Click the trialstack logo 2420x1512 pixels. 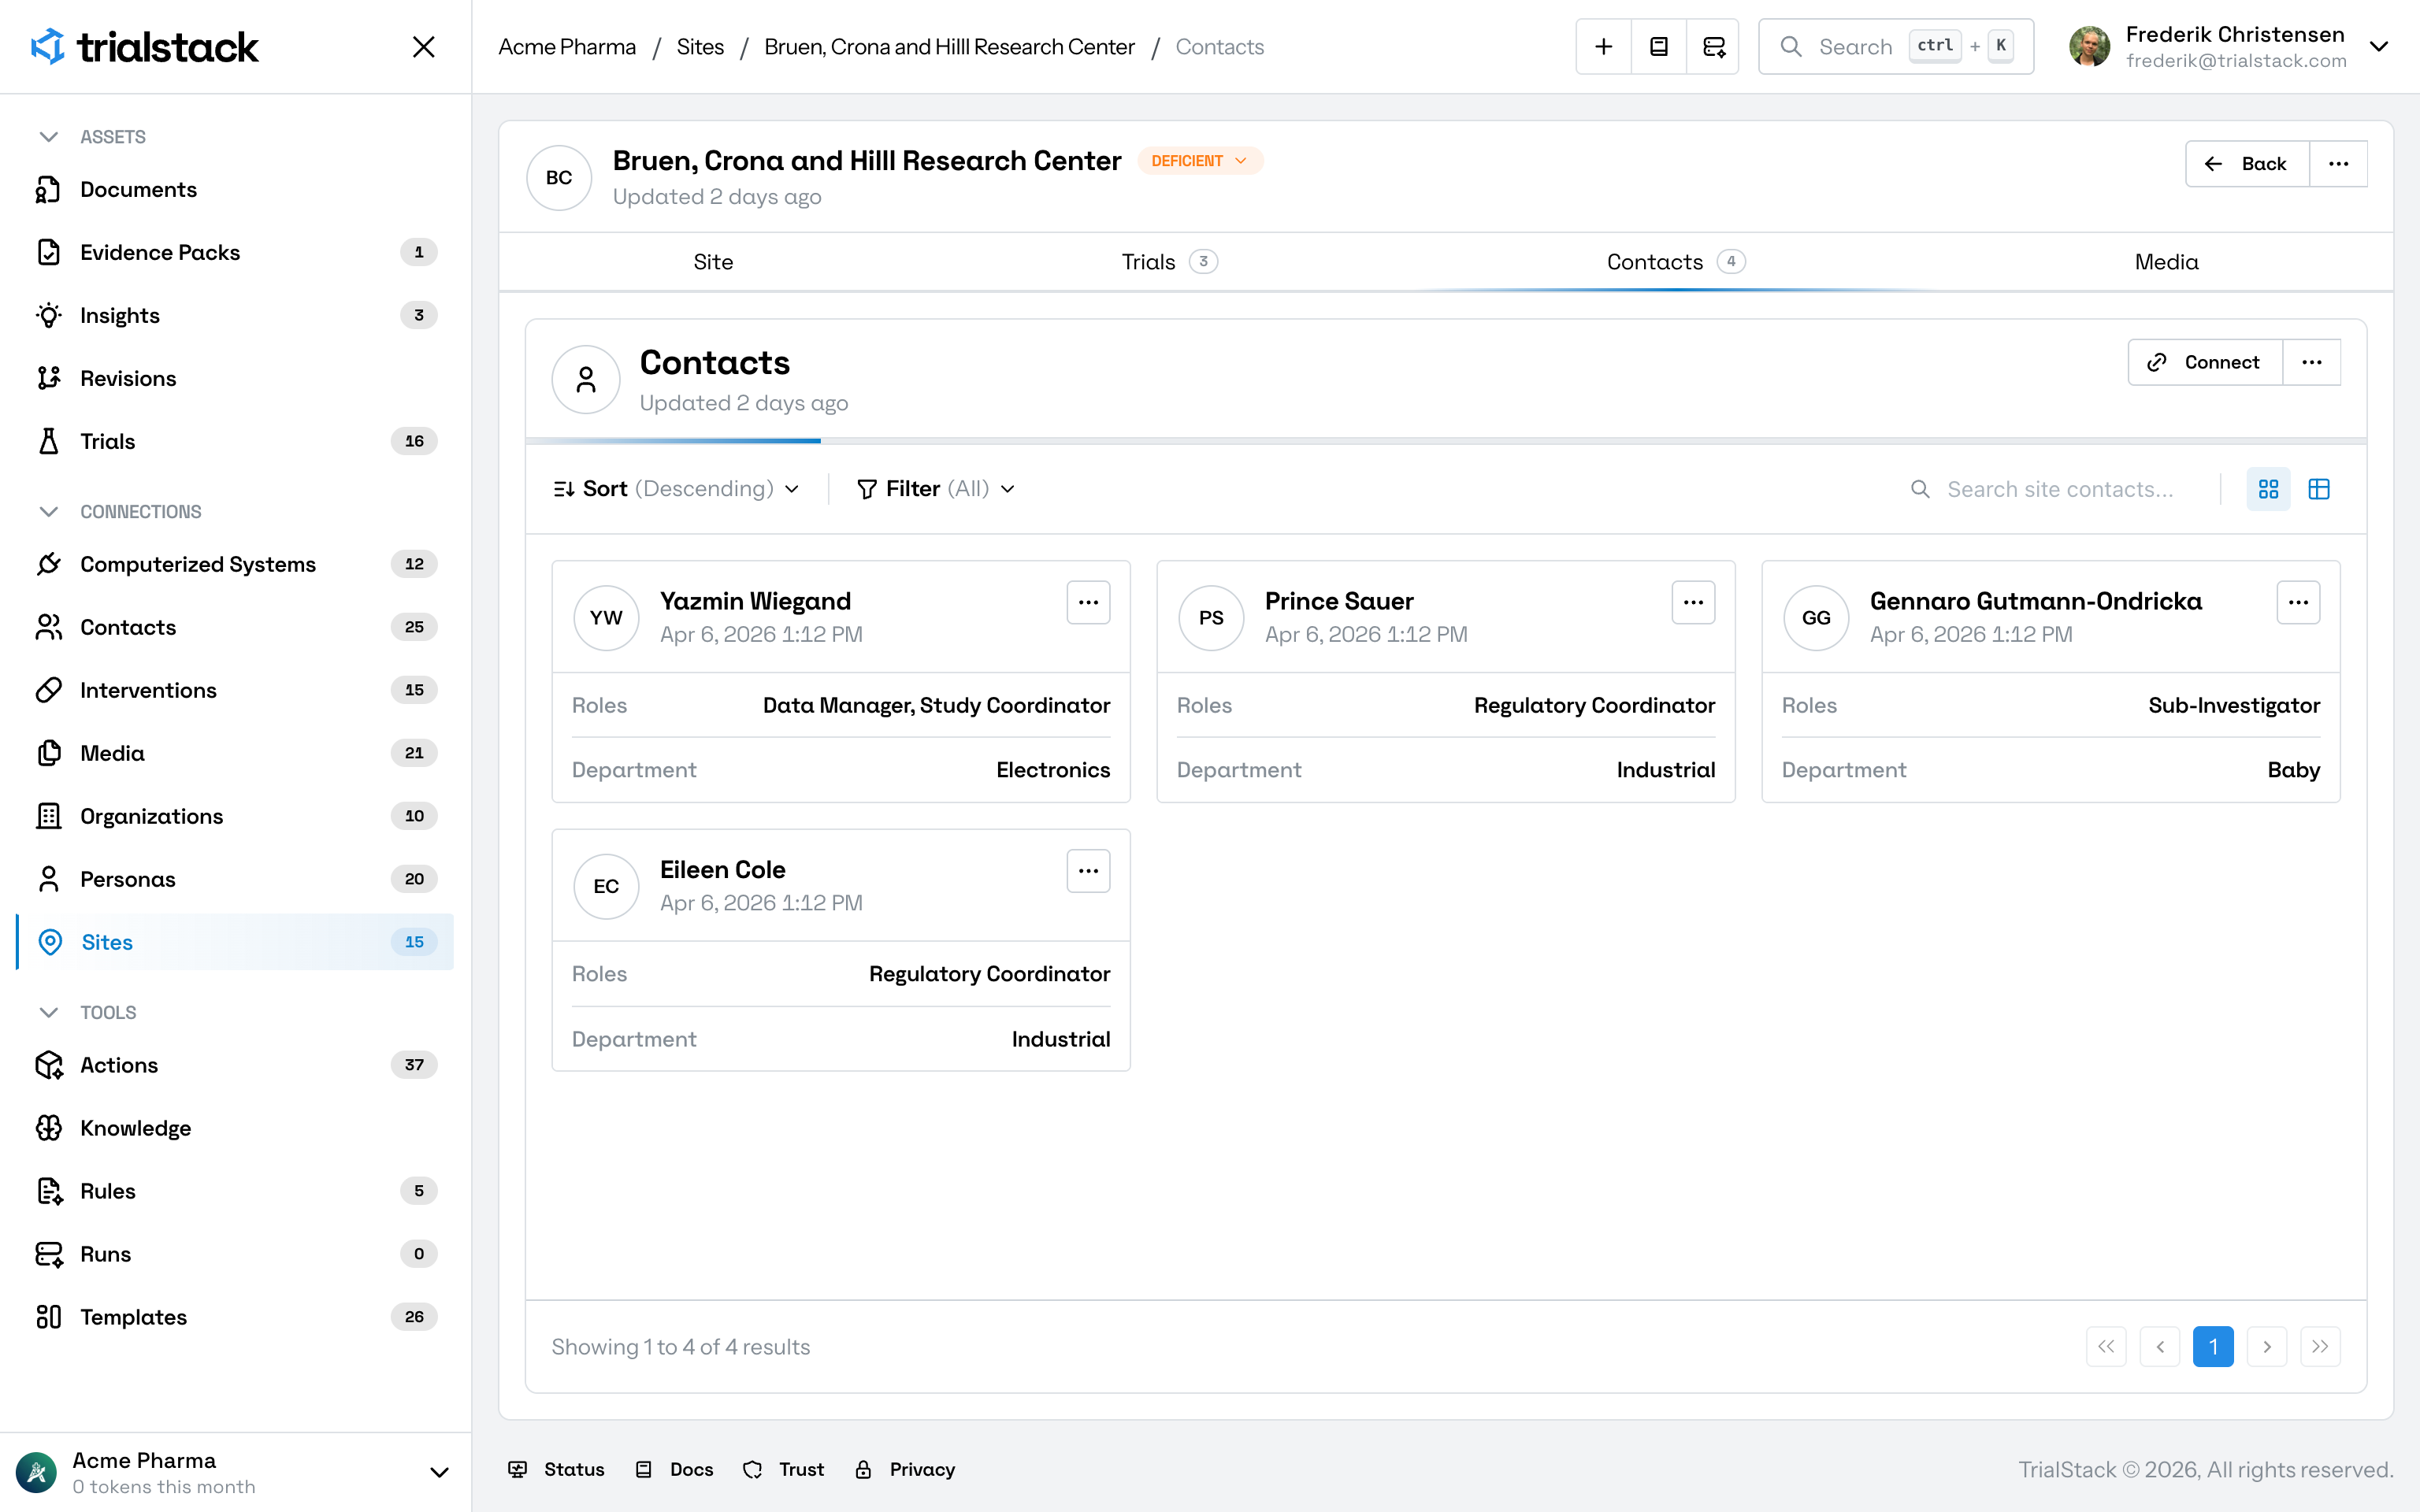pos(144,47)
